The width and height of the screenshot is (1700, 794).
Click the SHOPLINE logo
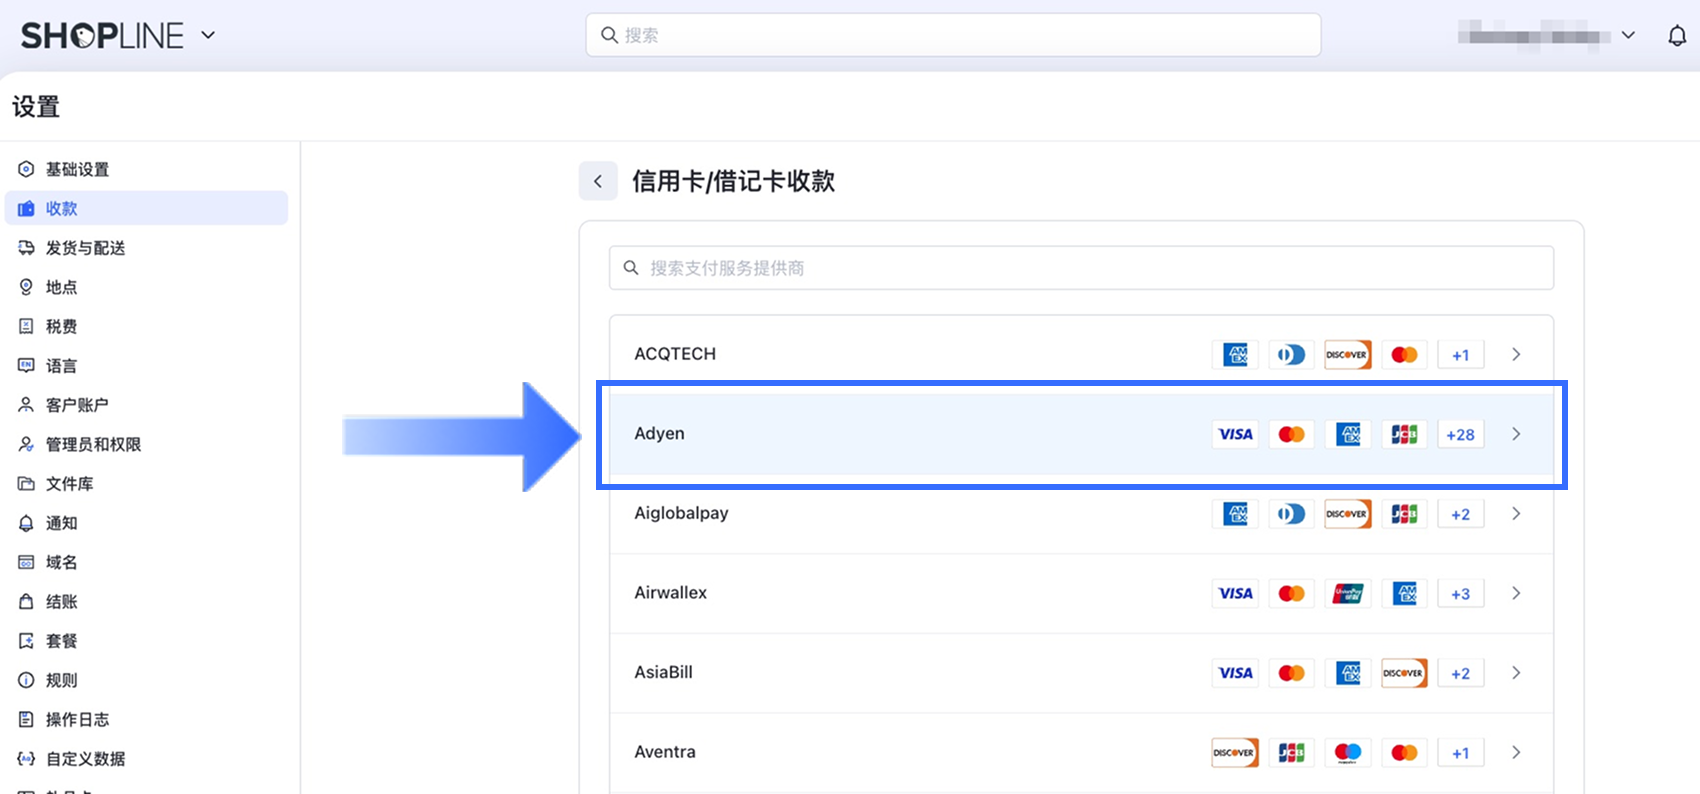click(x=103, y=36)
